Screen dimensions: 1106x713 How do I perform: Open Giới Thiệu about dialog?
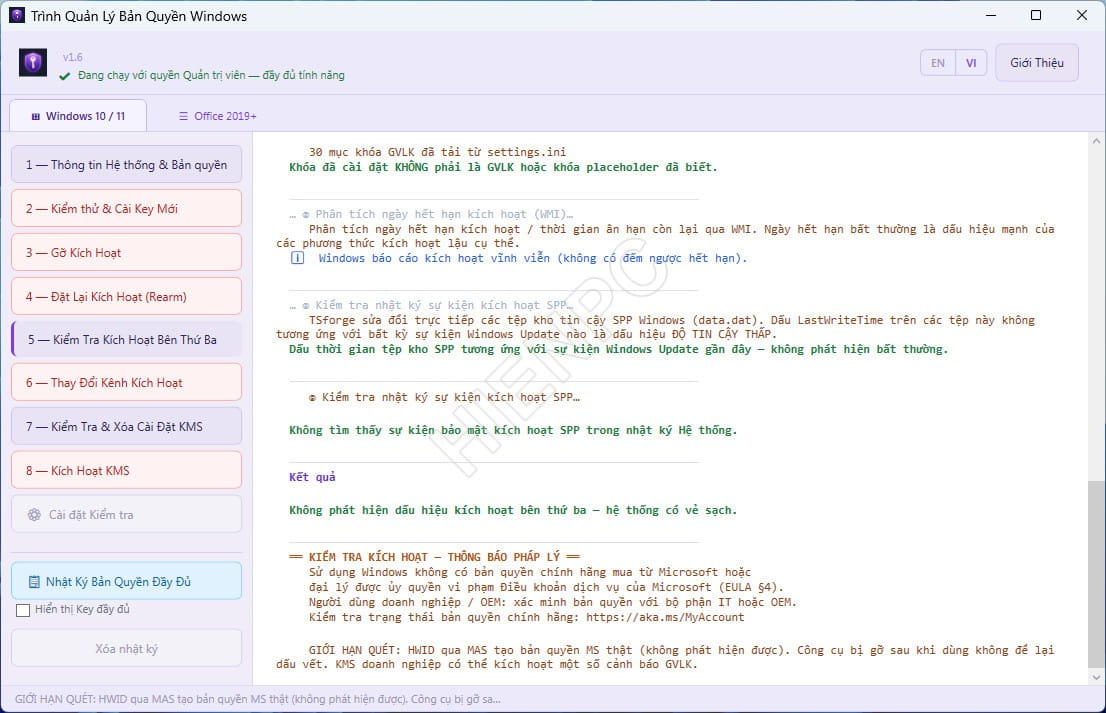1037,63
